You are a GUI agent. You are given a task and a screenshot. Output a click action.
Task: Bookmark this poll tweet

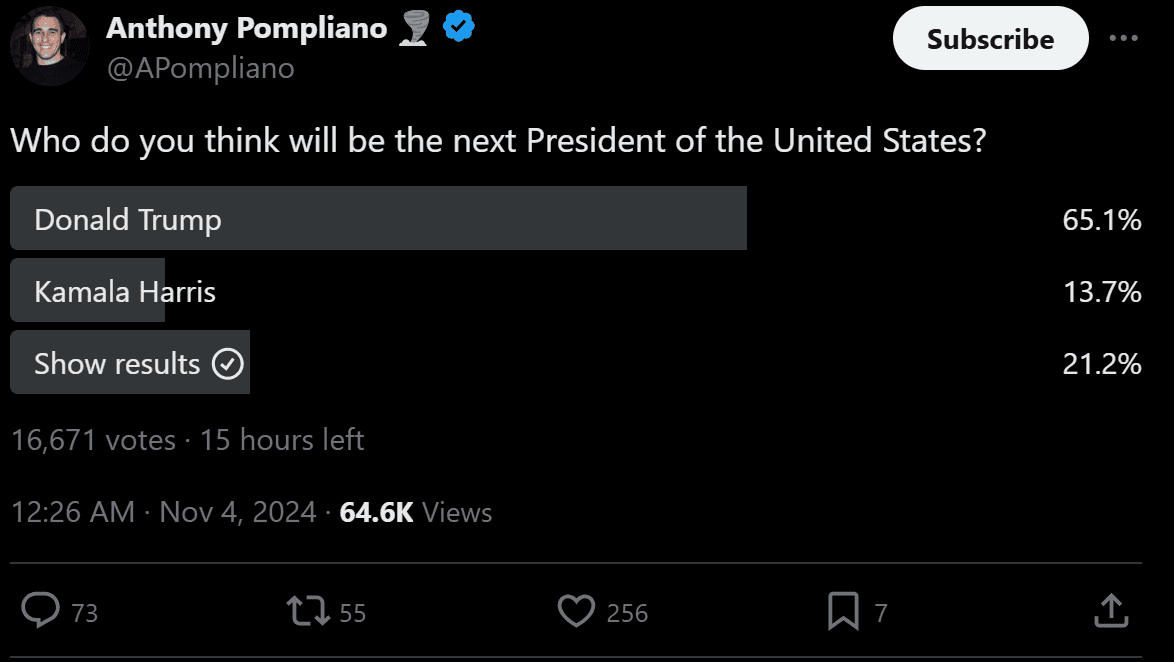click(843, 611)
